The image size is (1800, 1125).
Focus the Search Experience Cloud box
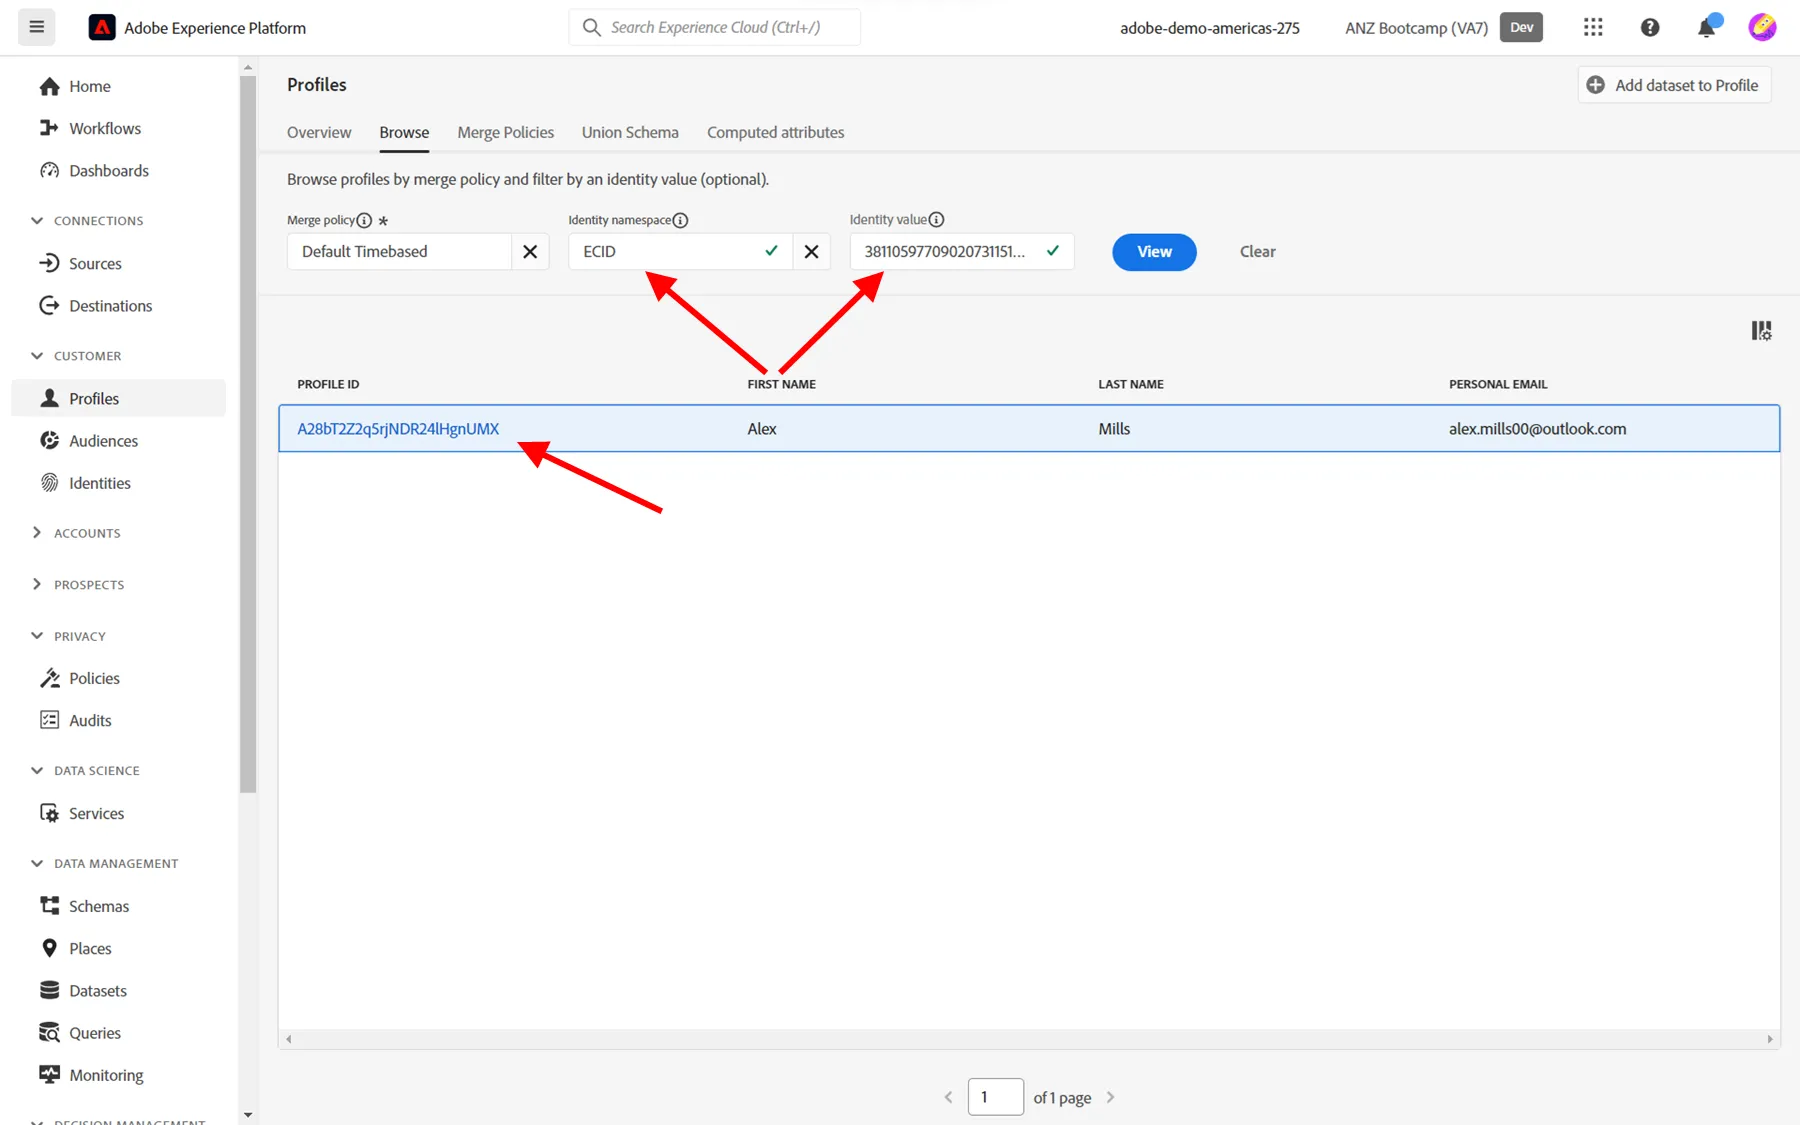click(x=714, y=27)
